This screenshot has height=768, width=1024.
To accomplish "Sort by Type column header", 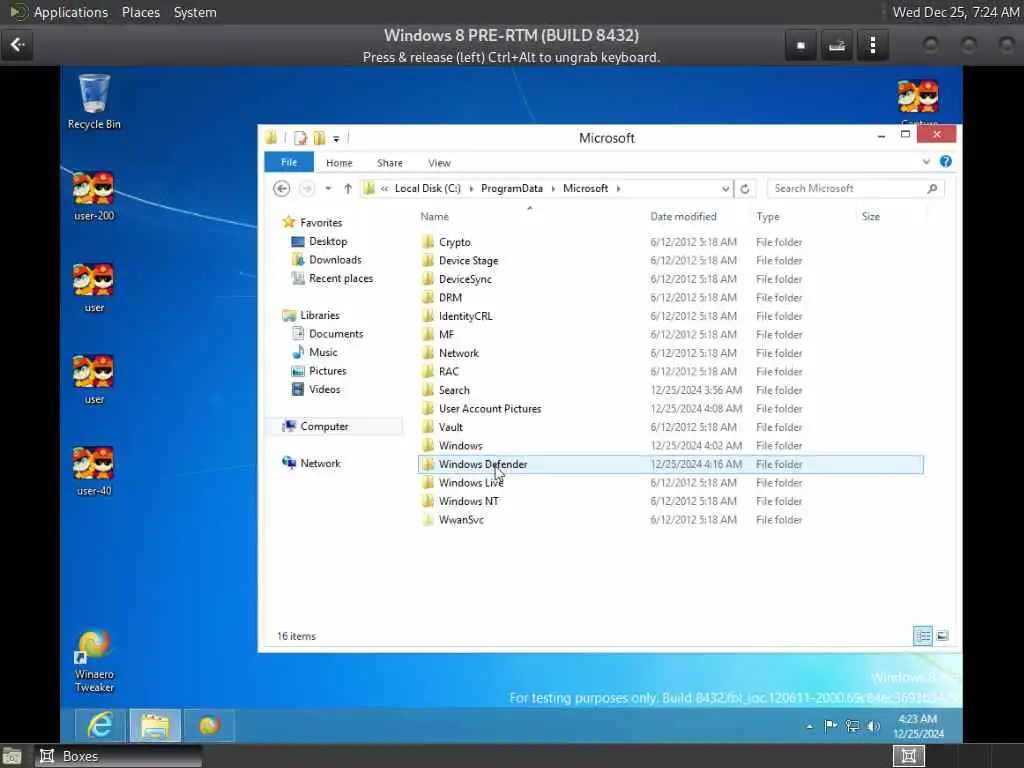I will point(803,216).
